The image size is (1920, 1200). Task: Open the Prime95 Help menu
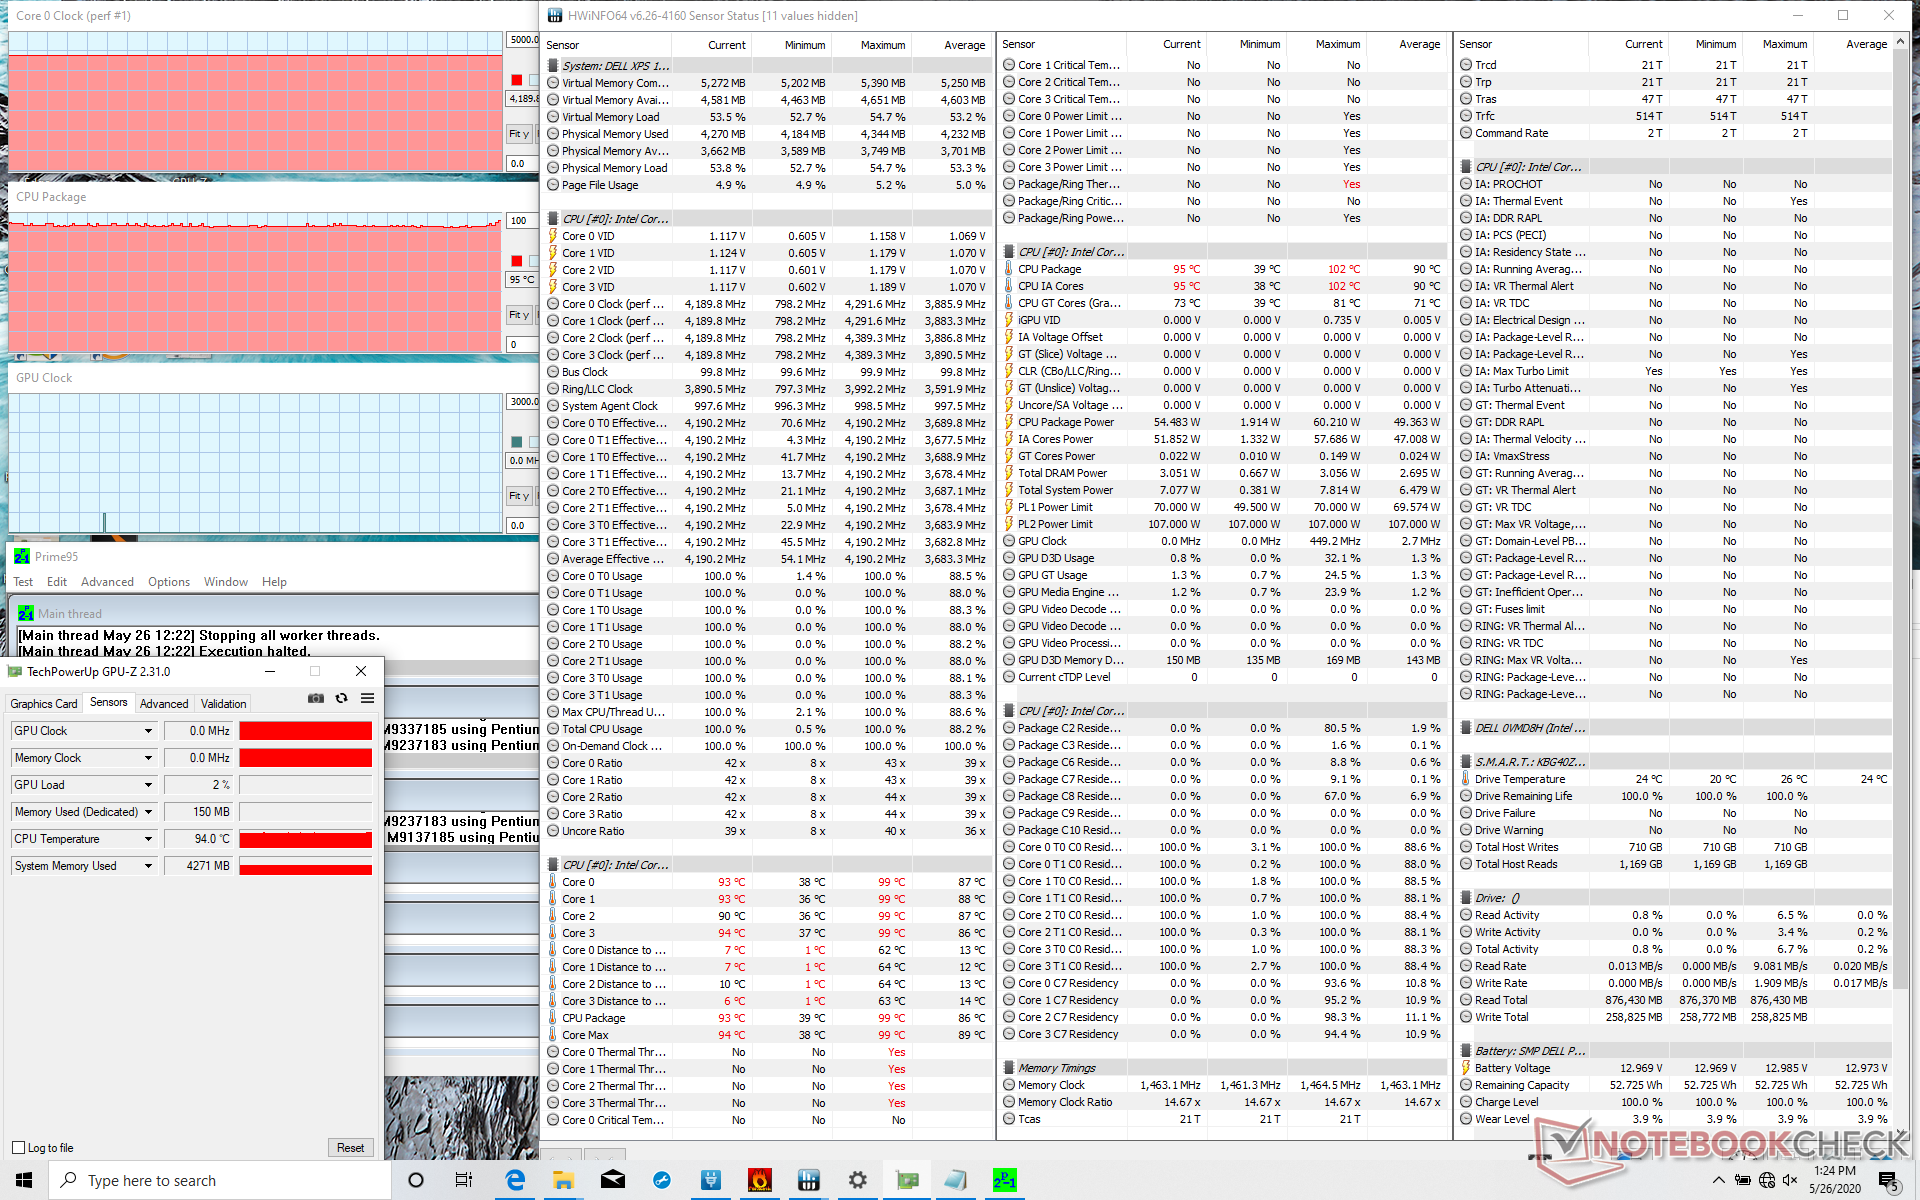click(x=274, y=582)
